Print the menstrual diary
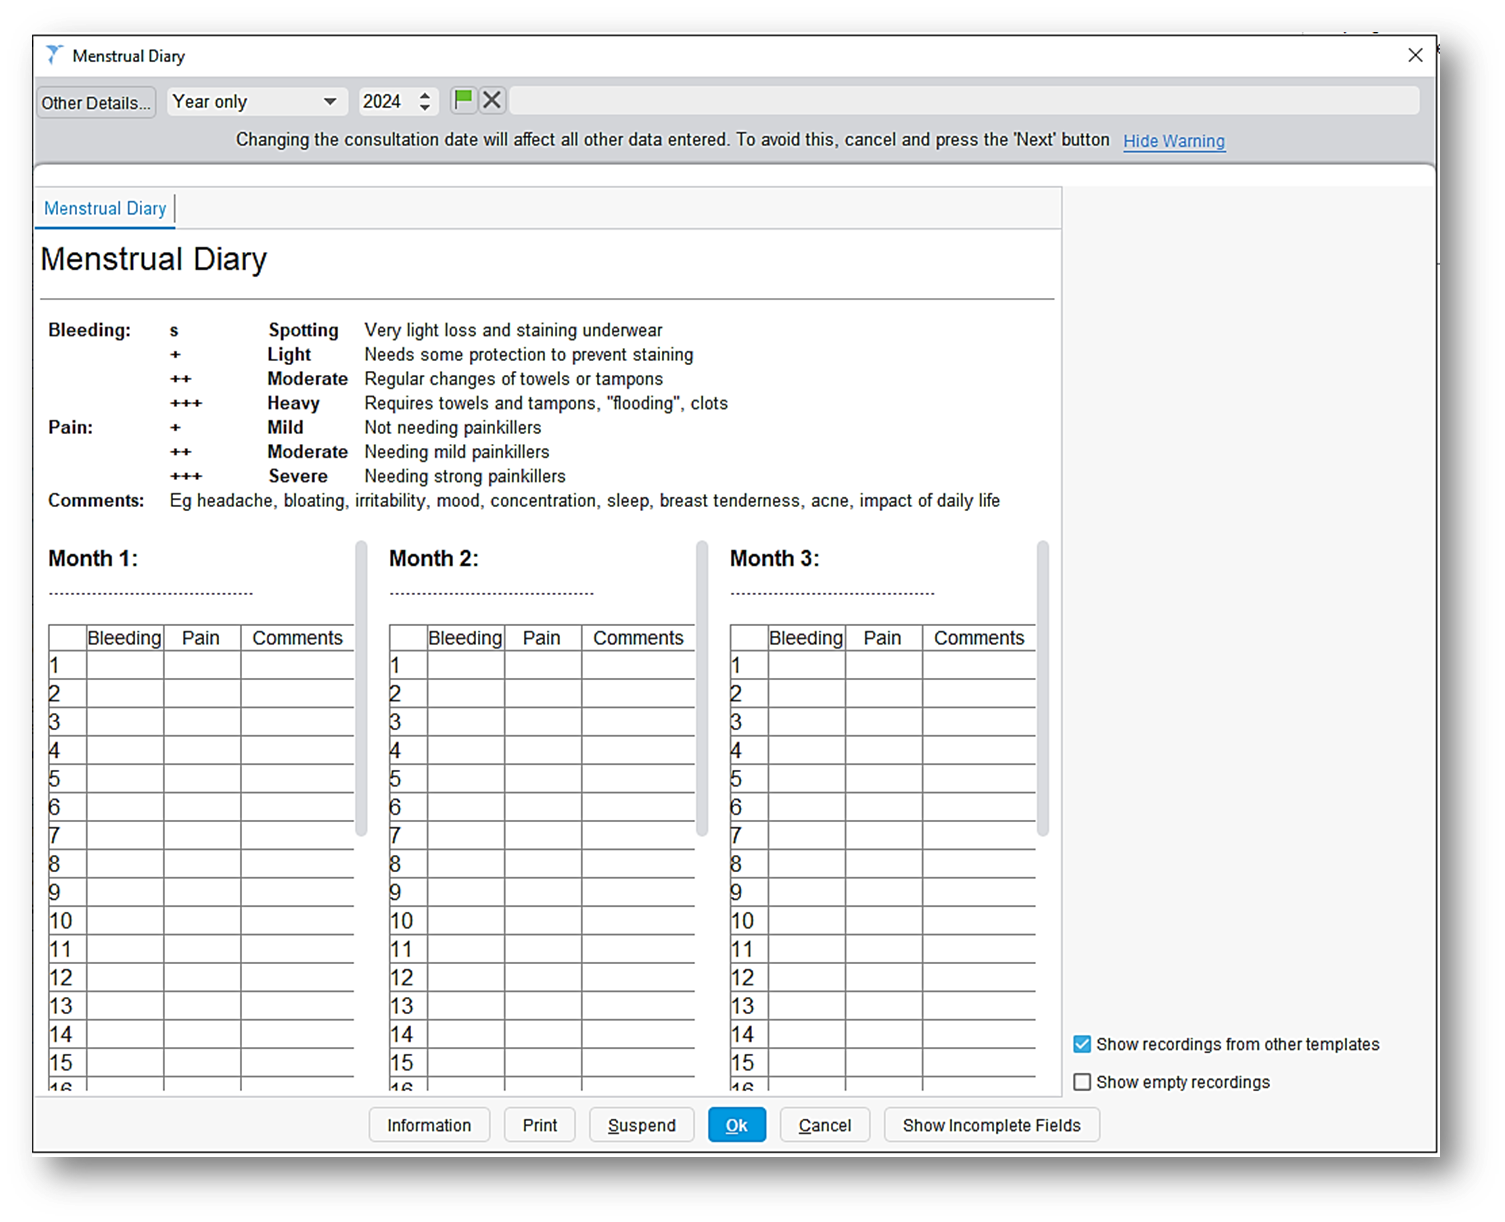The image size is (1505, 1222). (x=540, y=1125)
